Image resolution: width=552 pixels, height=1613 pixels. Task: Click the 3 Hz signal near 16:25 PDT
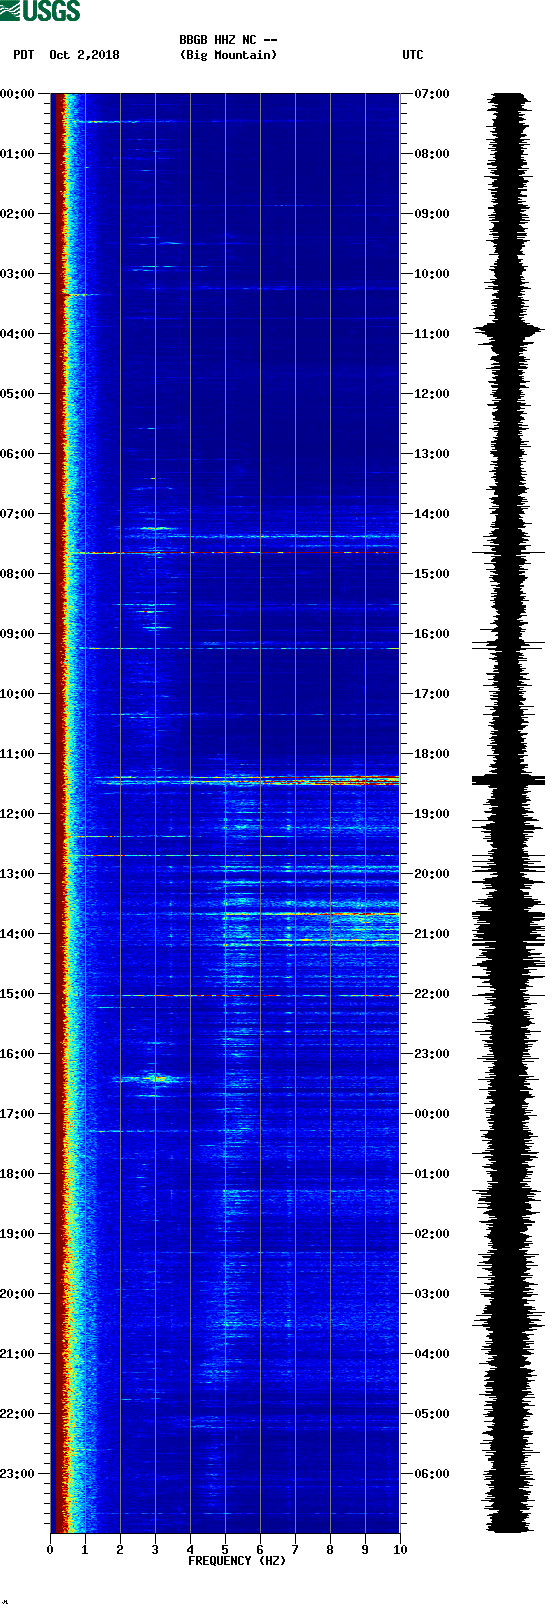tap(155, 1078)
